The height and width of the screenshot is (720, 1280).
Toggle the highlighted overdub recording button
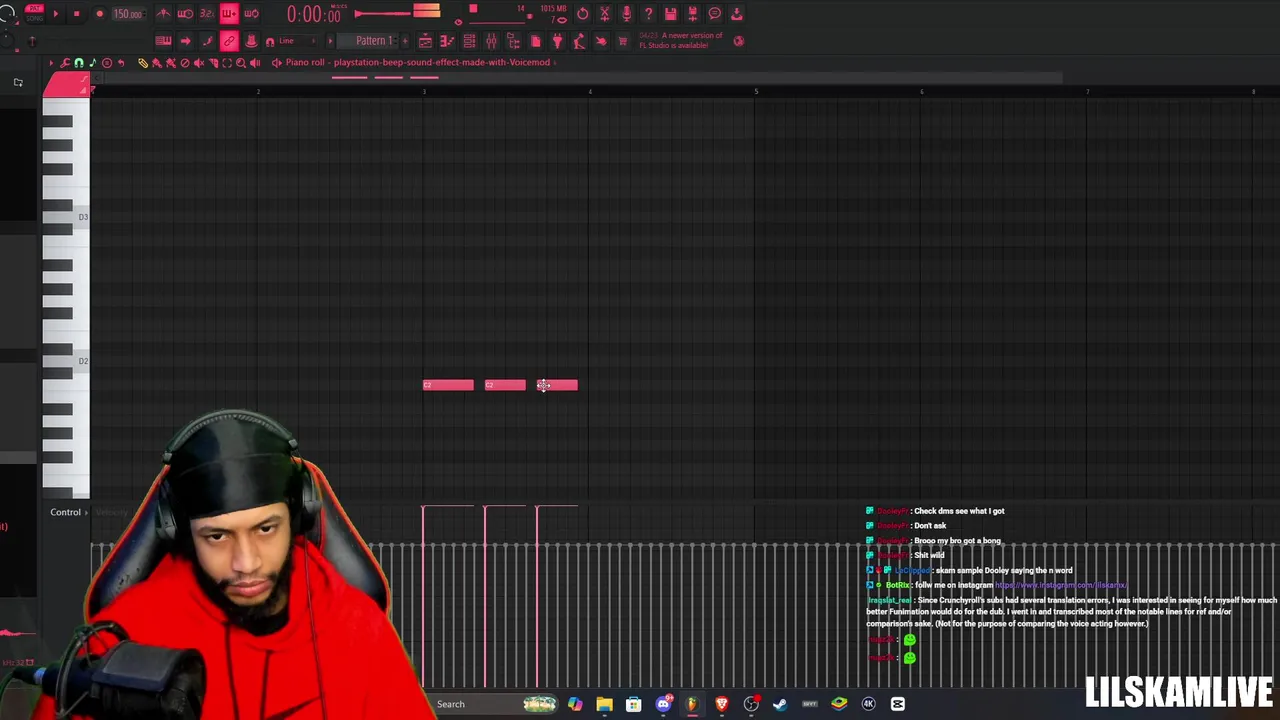(x=229, y=14)
